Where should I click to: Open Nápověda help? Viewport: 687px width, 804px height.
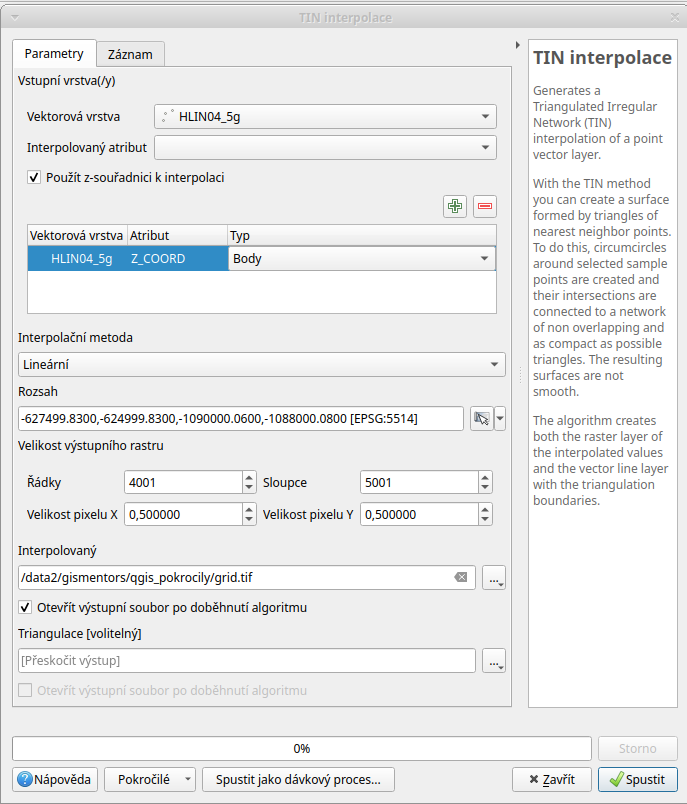point(55,779)
